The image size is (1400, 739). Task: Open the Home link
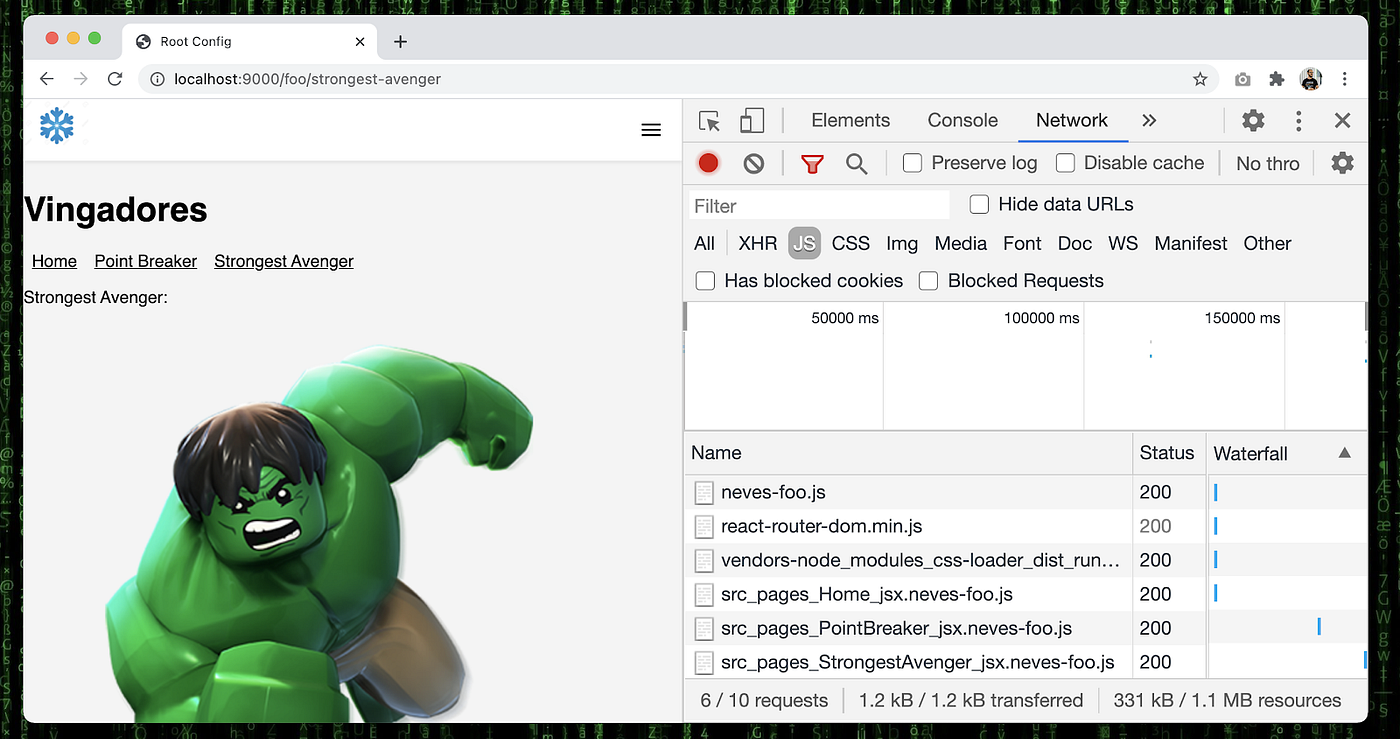(54, 261)
